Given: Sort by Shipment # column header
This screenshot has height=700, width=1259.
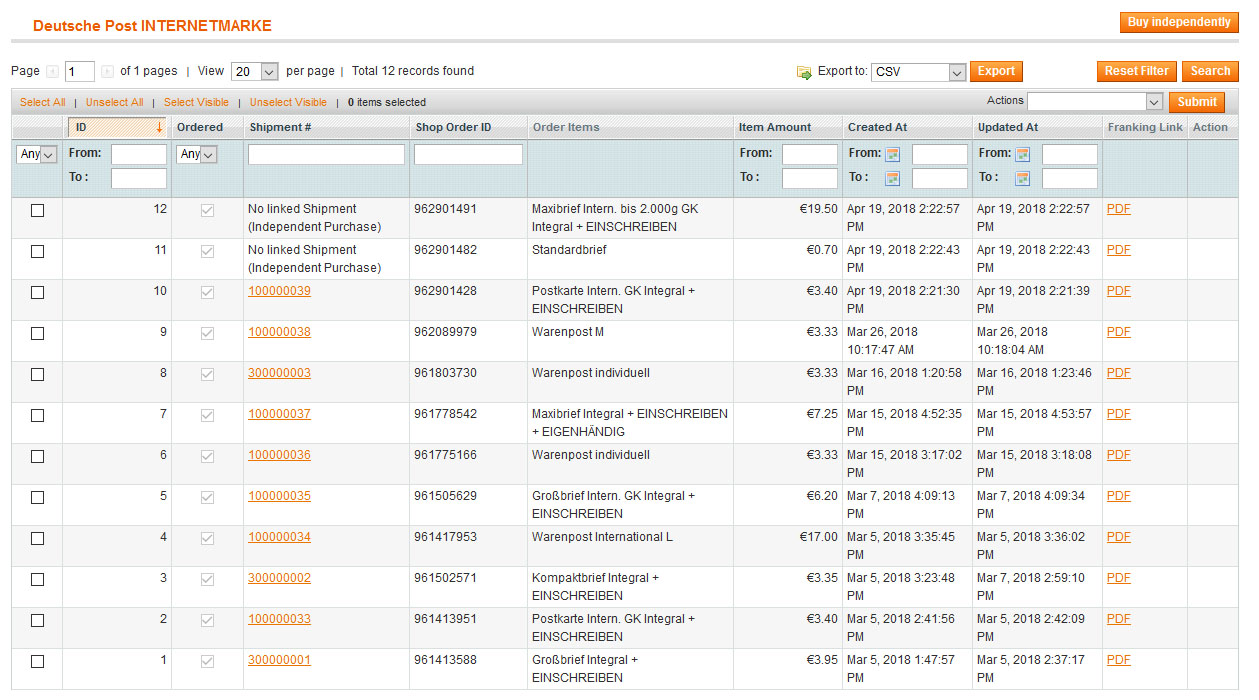Looking at the screenshot, I should tap(280, 127).
